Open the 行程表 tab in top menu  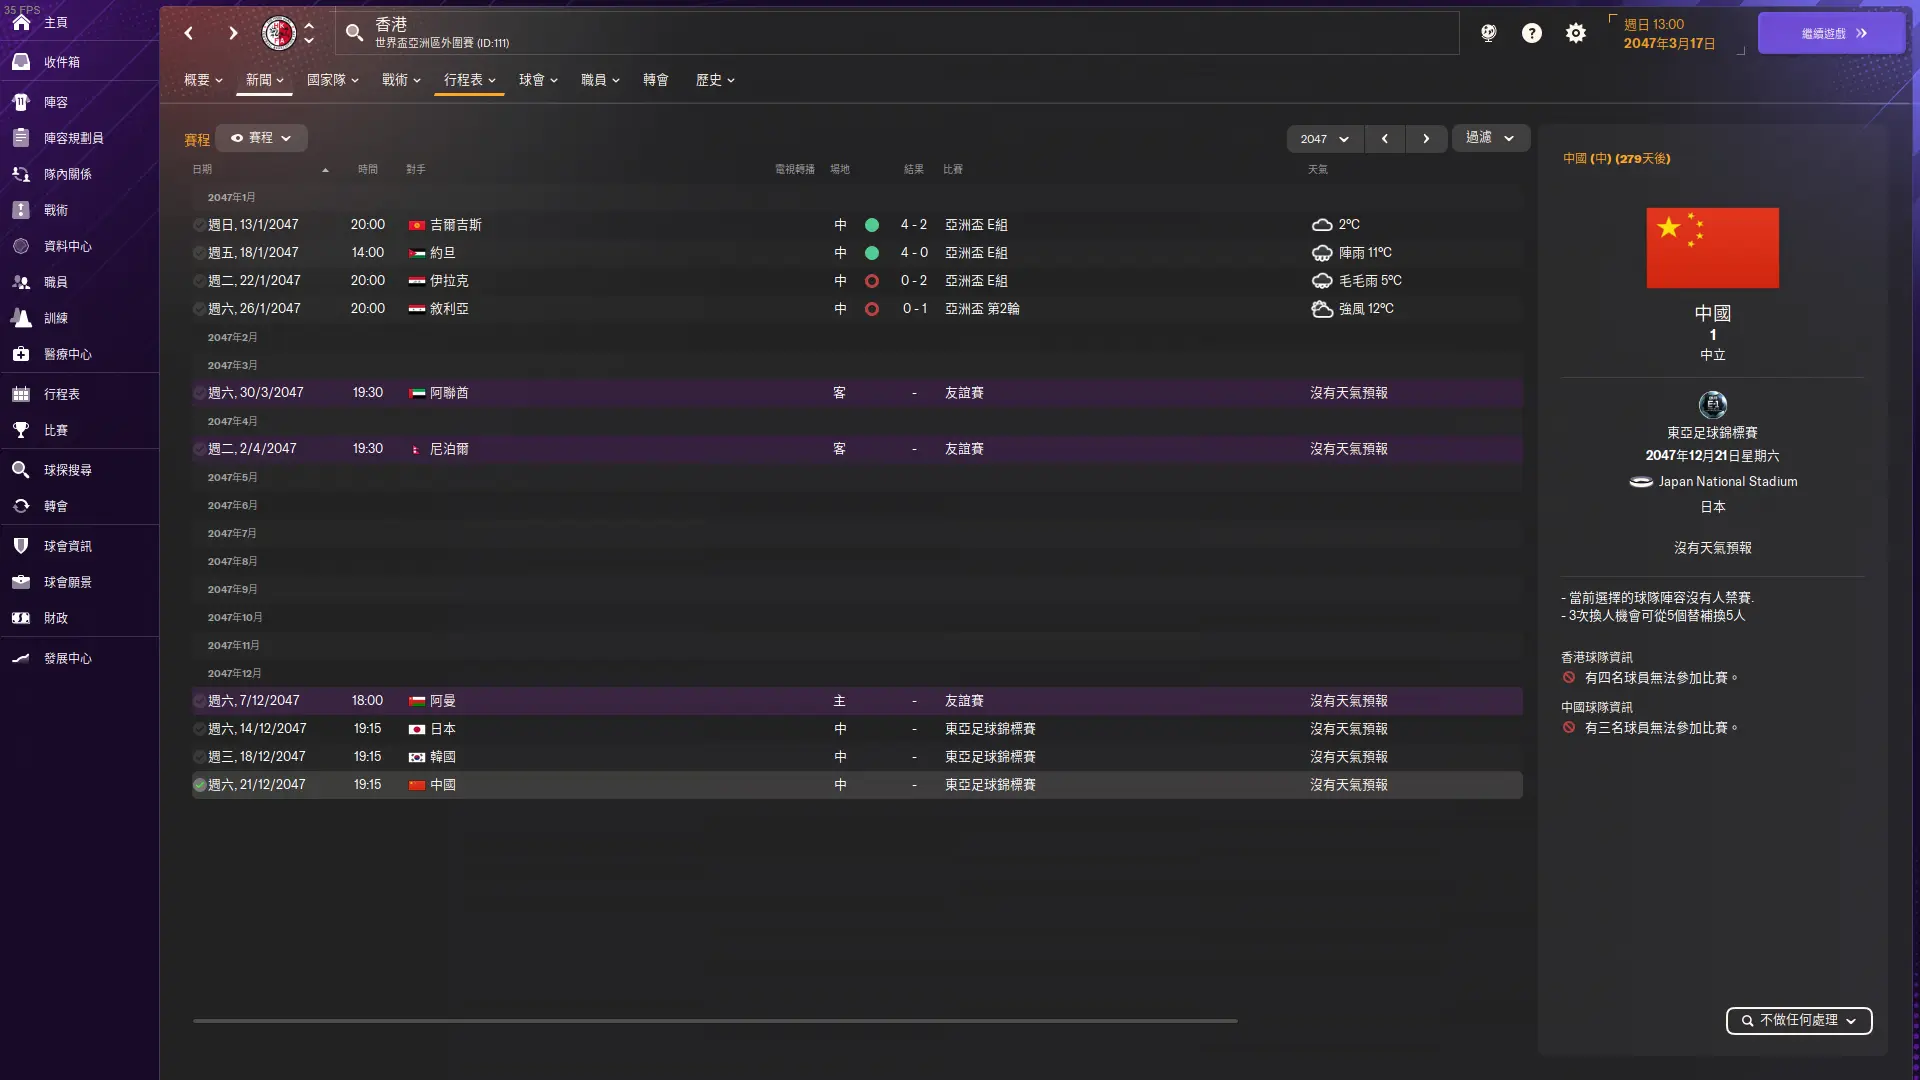pyautogui.click(x=470, y=80)
